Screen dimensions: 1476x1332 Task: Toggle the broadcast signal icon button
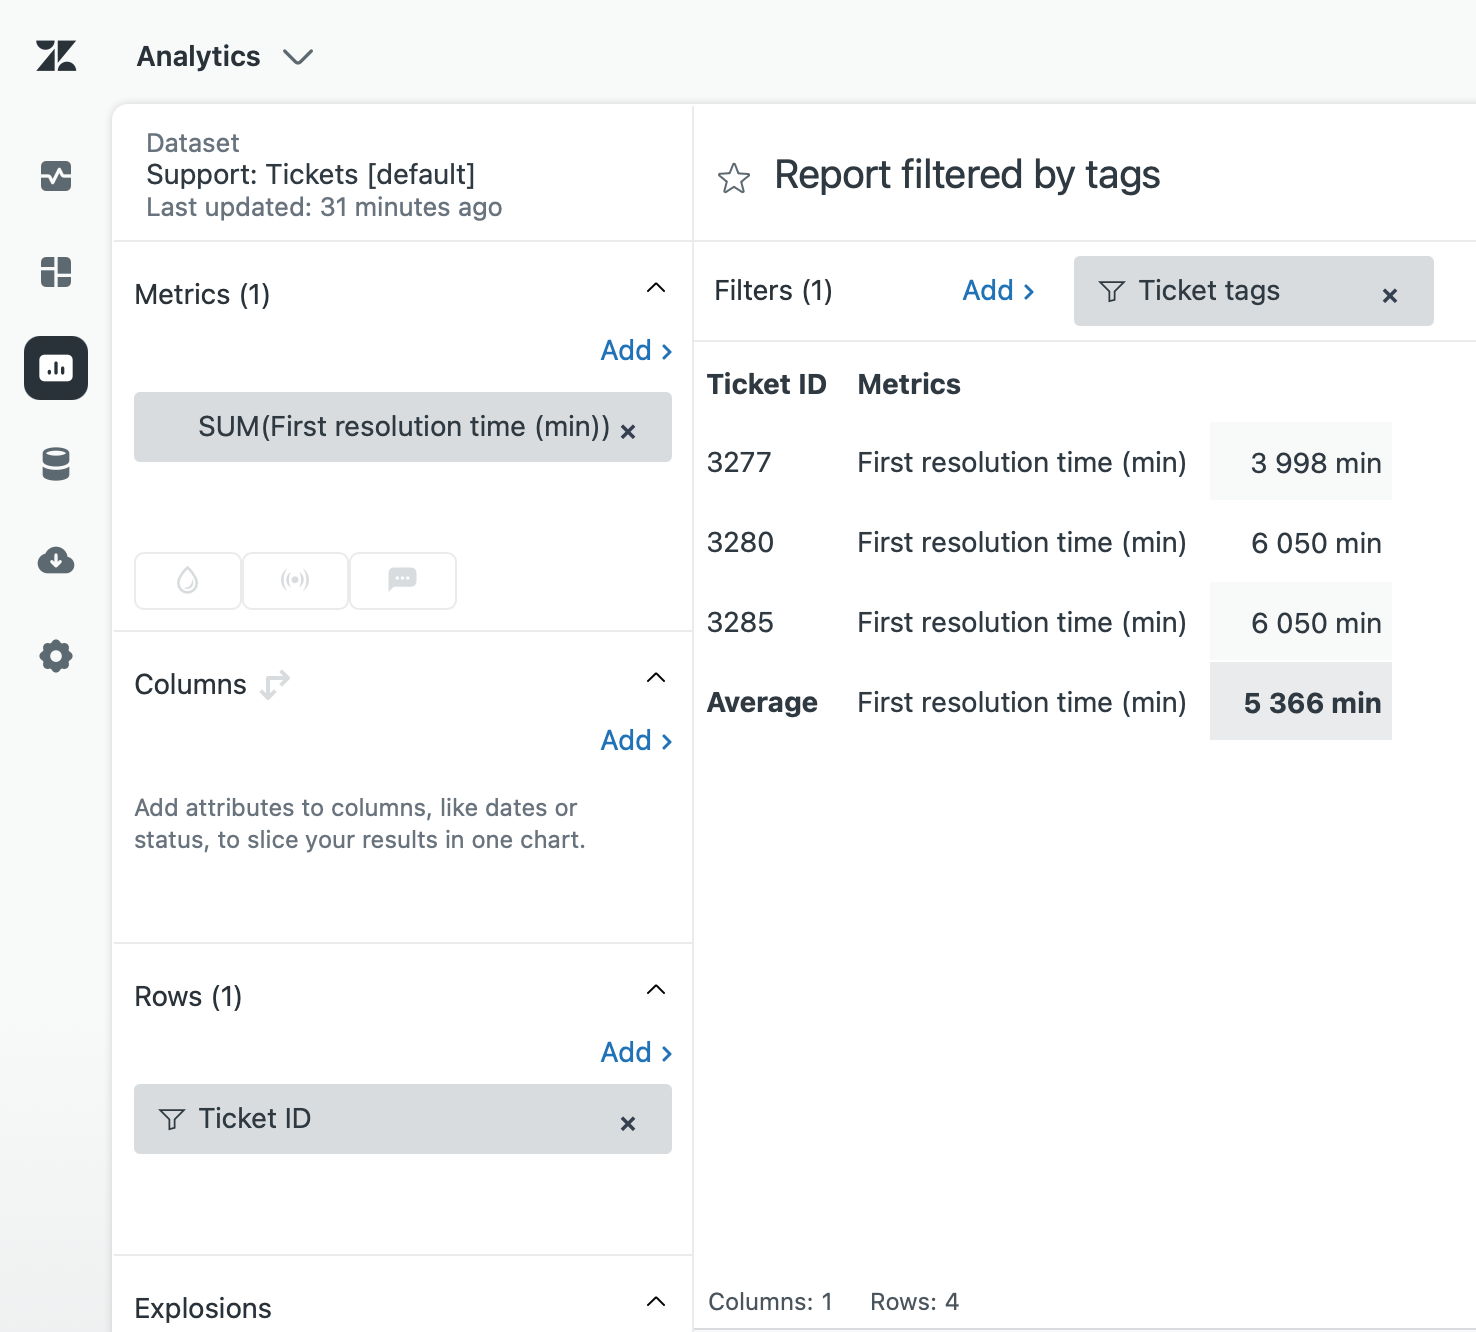click(295, 580)
